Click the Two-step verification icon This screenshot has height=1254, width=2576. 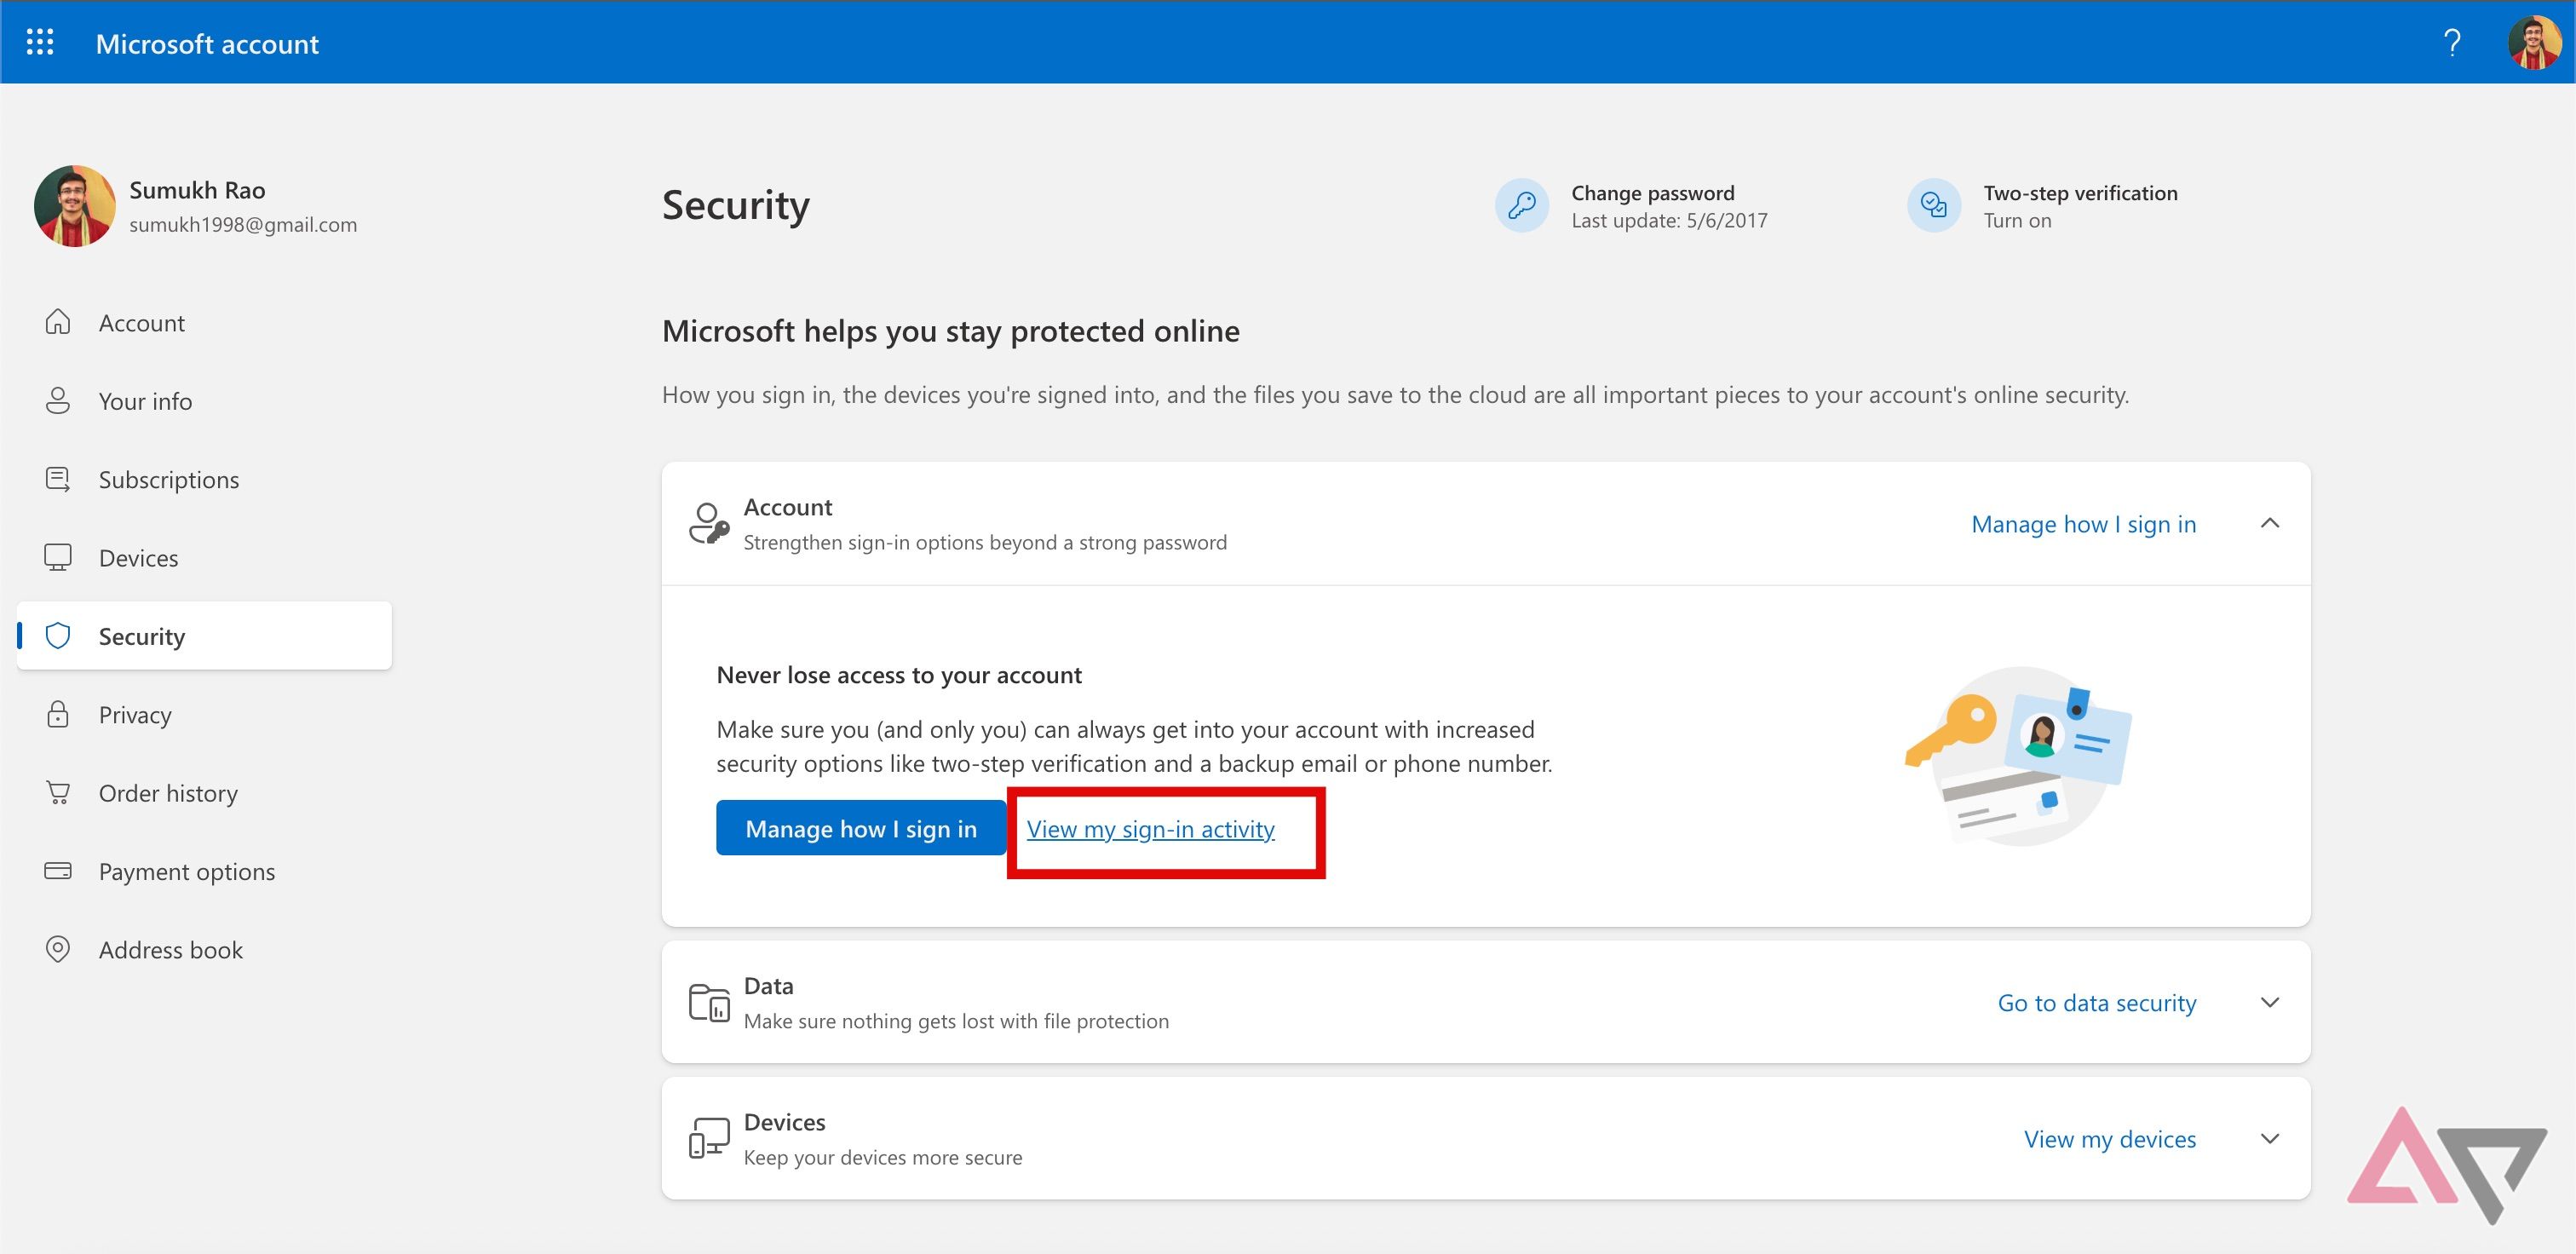pyautogui.click(x=1933, y=206)
